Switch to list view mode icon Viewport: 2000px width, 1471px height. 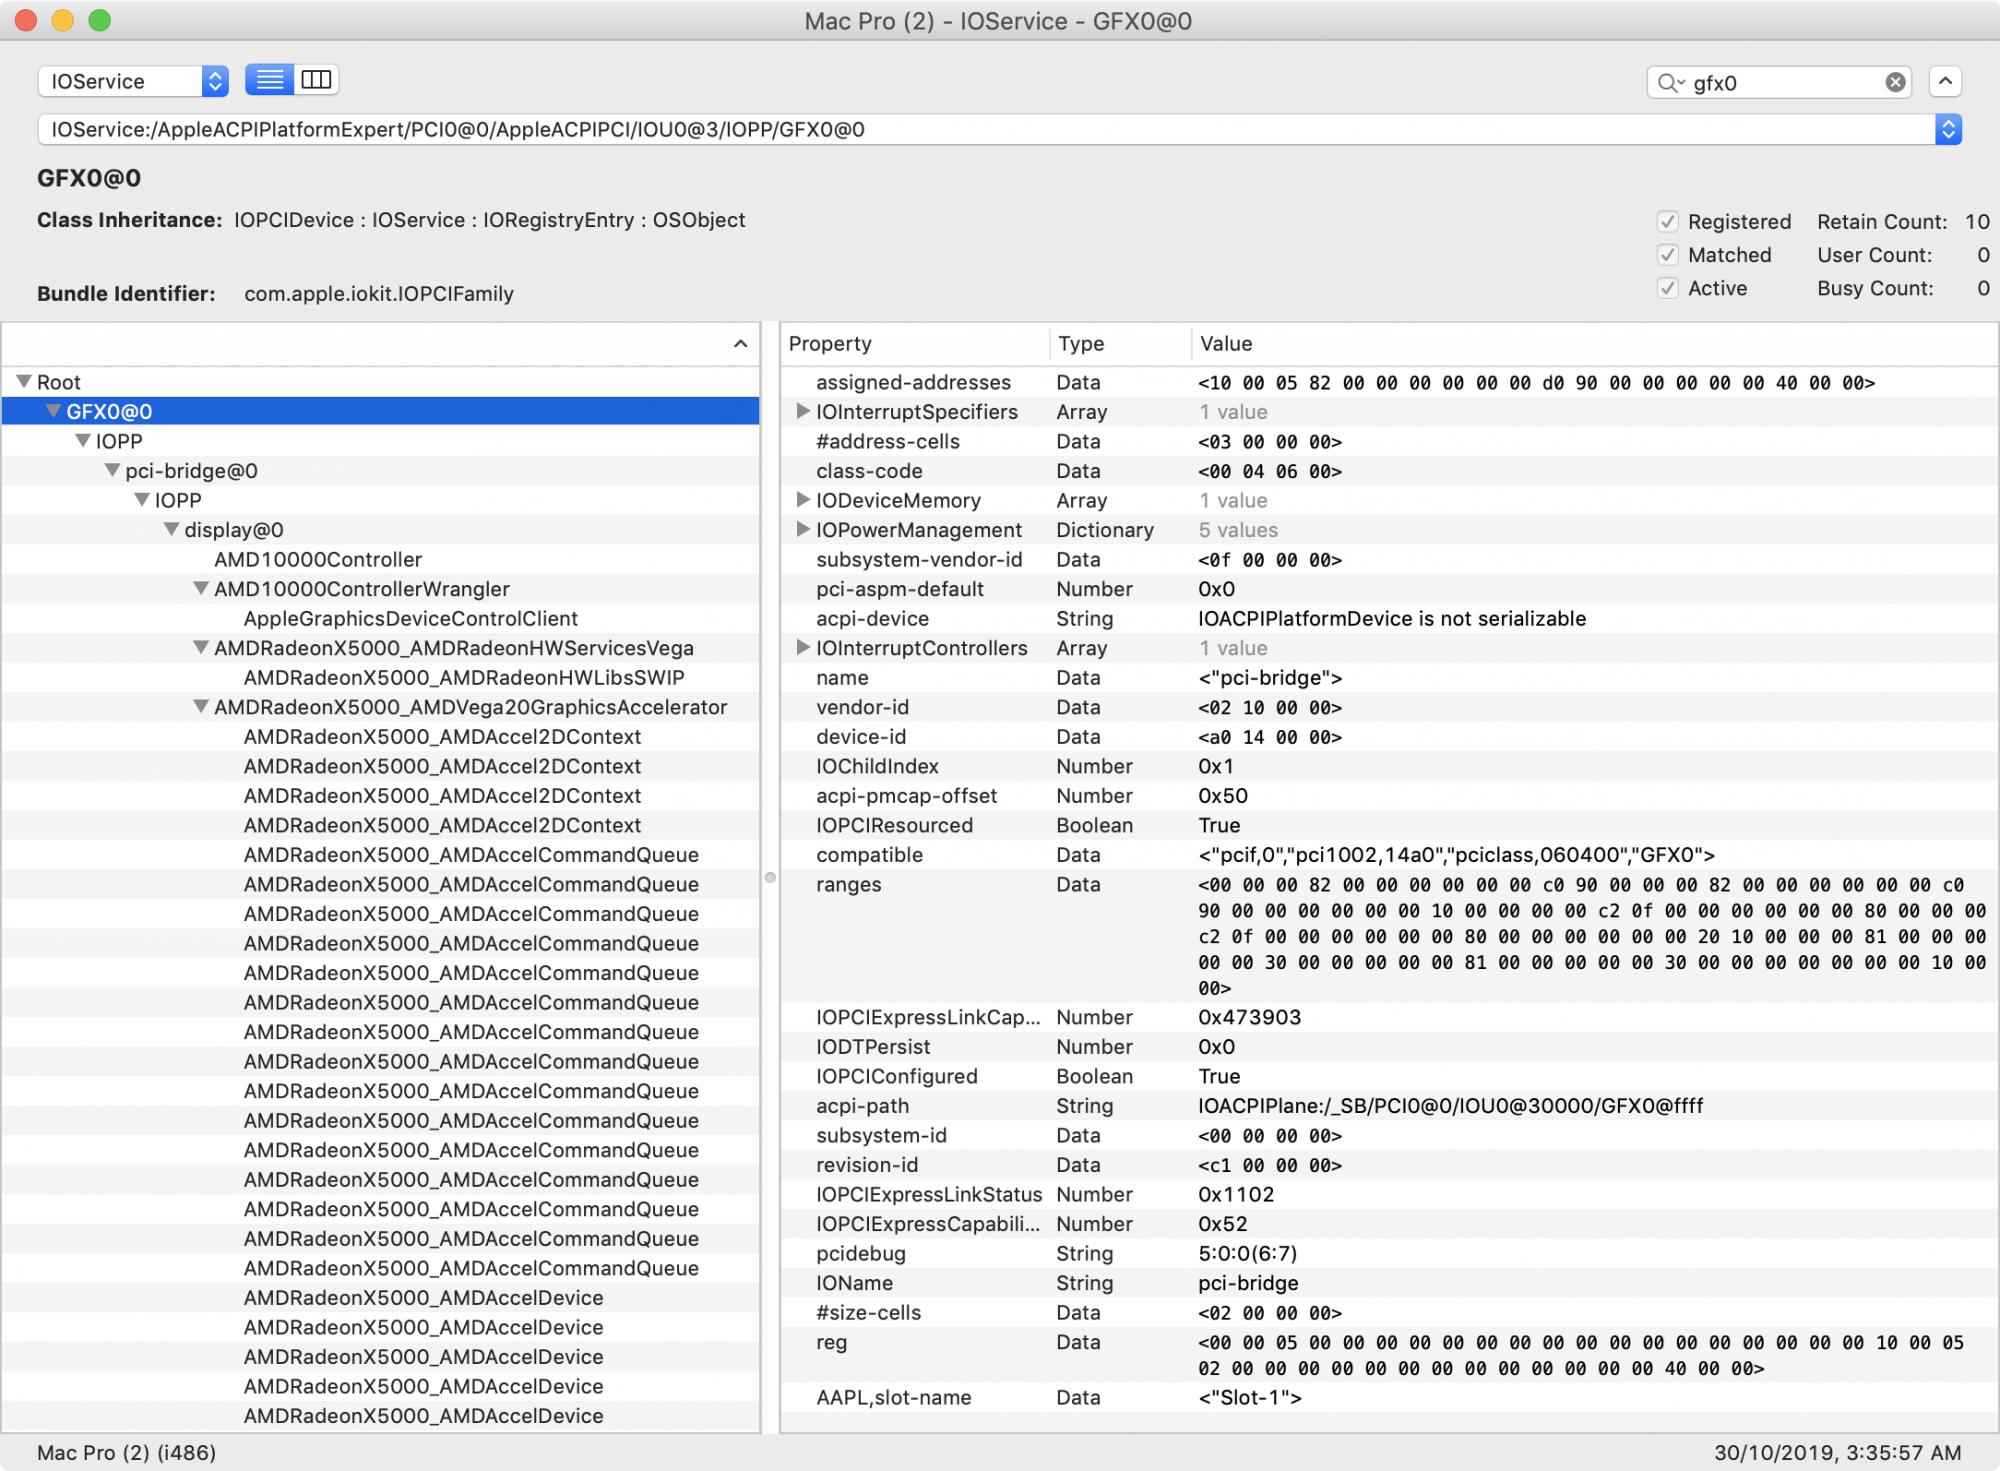pyautogui.click(x=269, y=80)
